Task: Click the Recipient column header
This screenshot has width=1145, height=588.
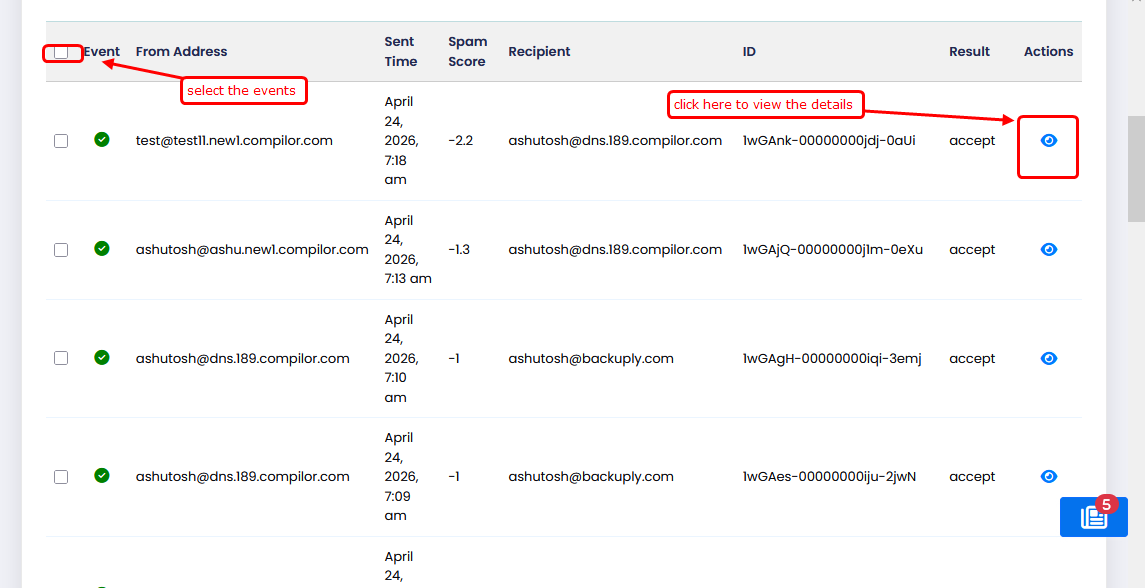Action: [539, 52]
